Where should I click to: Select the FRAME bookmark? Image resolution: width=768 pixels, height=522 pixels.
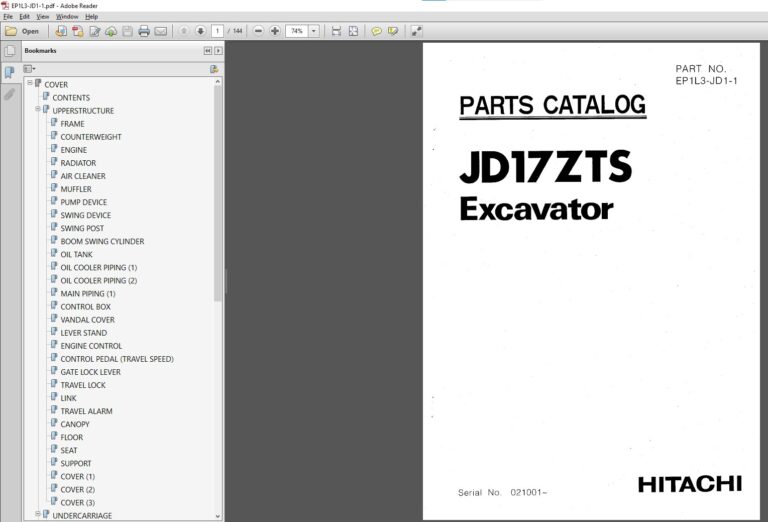point(72,124)
